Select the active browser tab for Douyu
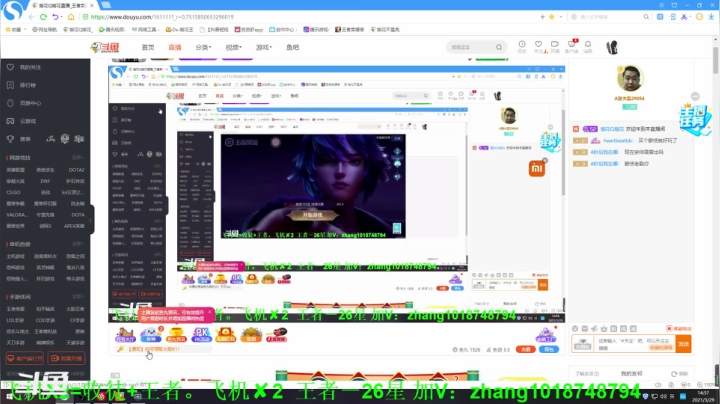Screen dimensions: 720x404 pyautogui.click(x=62, y=6)
